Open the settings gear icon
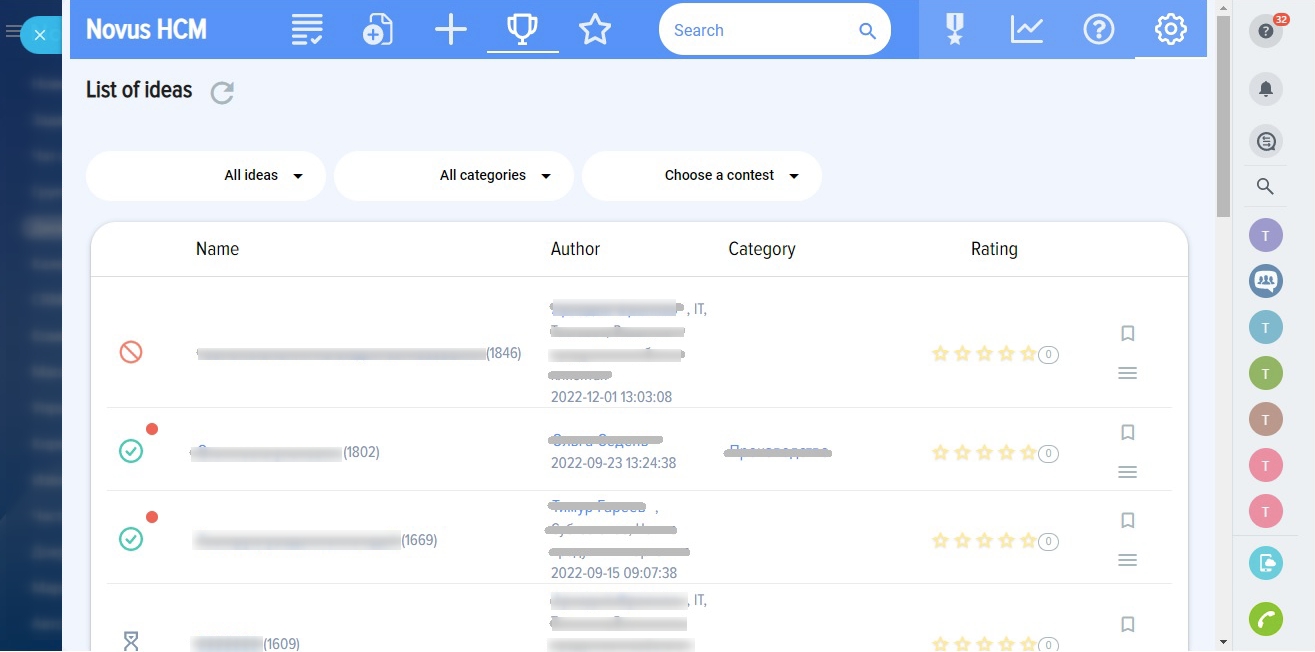Viewport: 1315px width, 652px height. [1169, 30]
